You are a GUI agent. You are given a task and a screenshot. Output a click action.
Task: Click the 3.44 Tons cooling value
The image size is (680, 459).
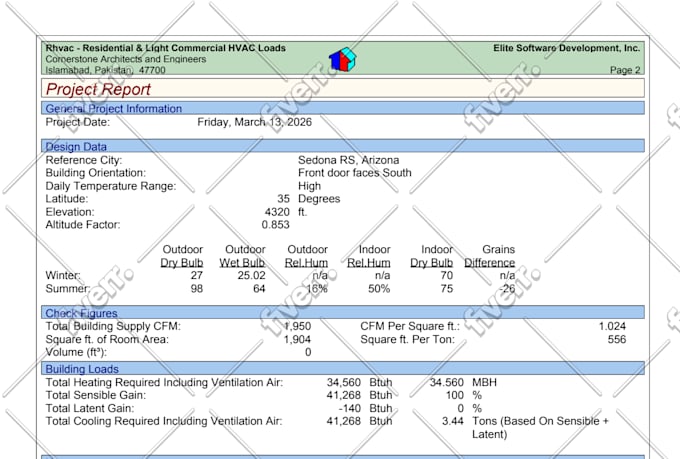point(453,421)
